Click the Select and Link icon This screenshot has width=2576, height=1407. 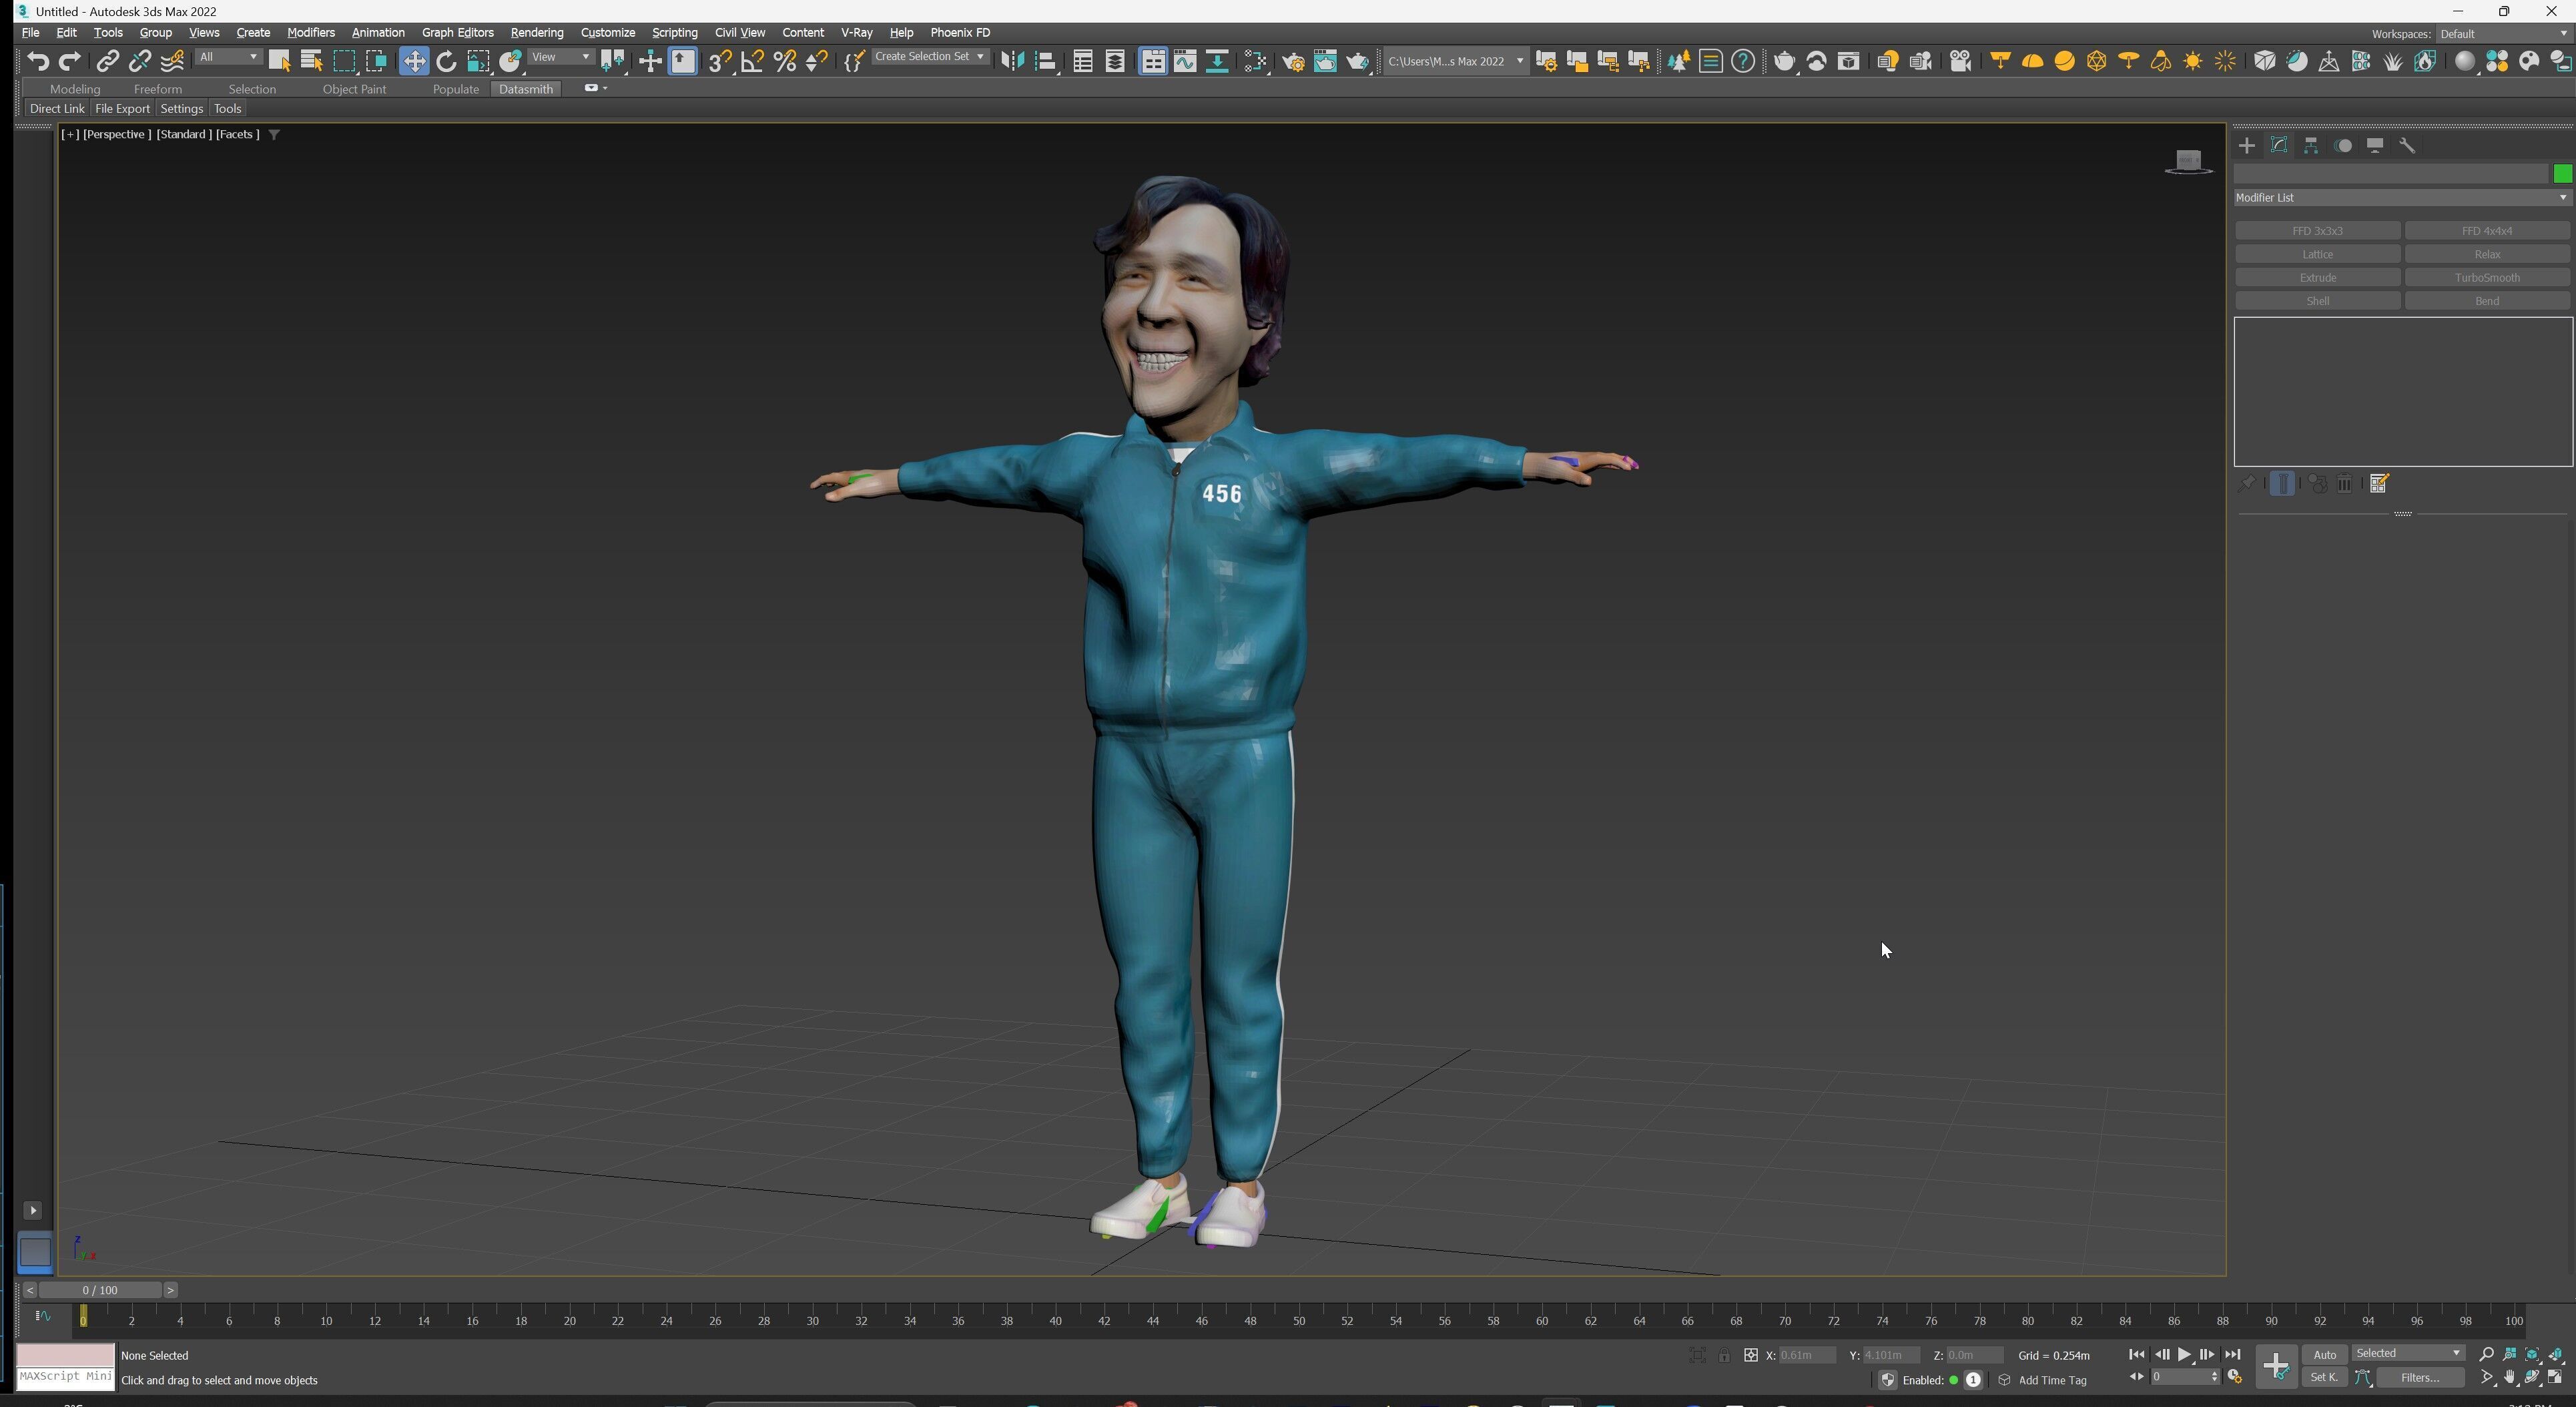107,62
